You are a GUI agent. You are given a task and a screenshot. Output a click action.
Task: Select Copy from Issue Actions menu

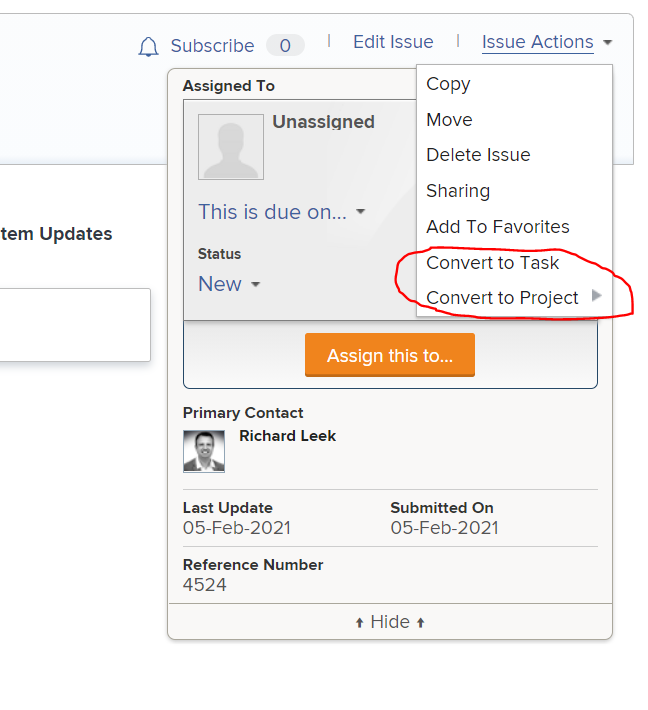coord(448,84)
